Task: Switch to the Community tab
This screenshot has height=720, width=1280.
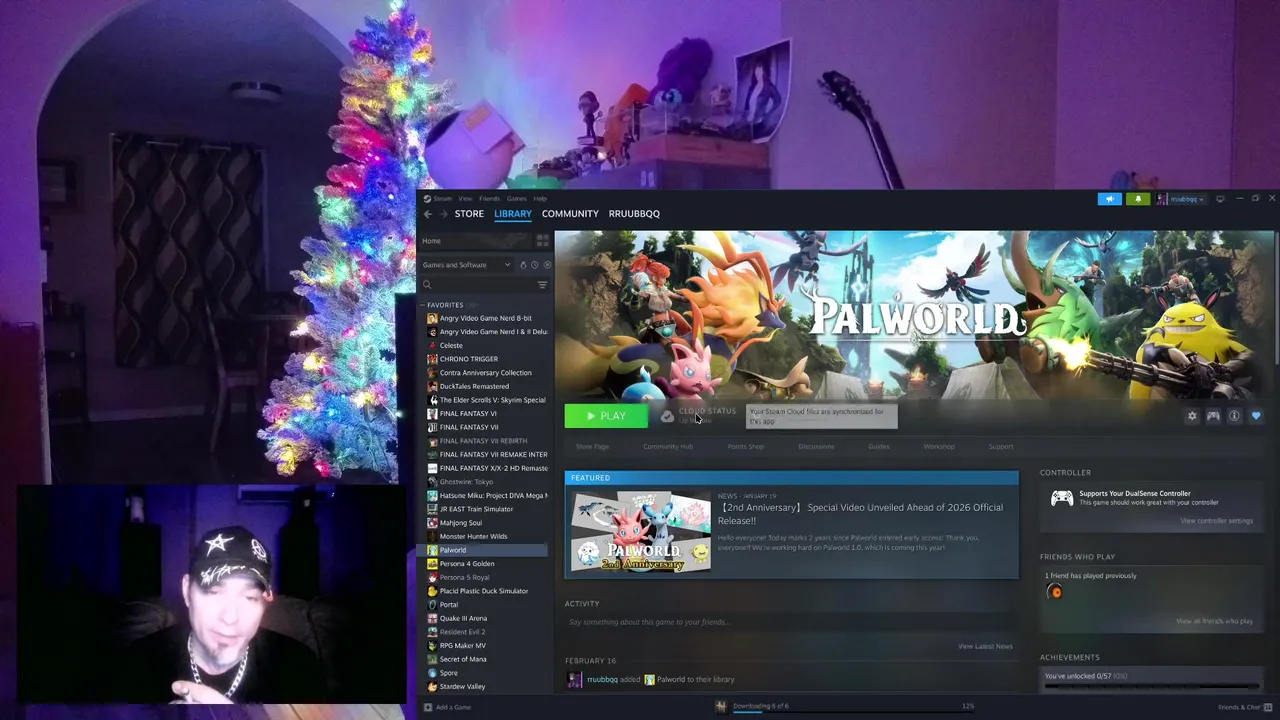Action: pos(570,214)
